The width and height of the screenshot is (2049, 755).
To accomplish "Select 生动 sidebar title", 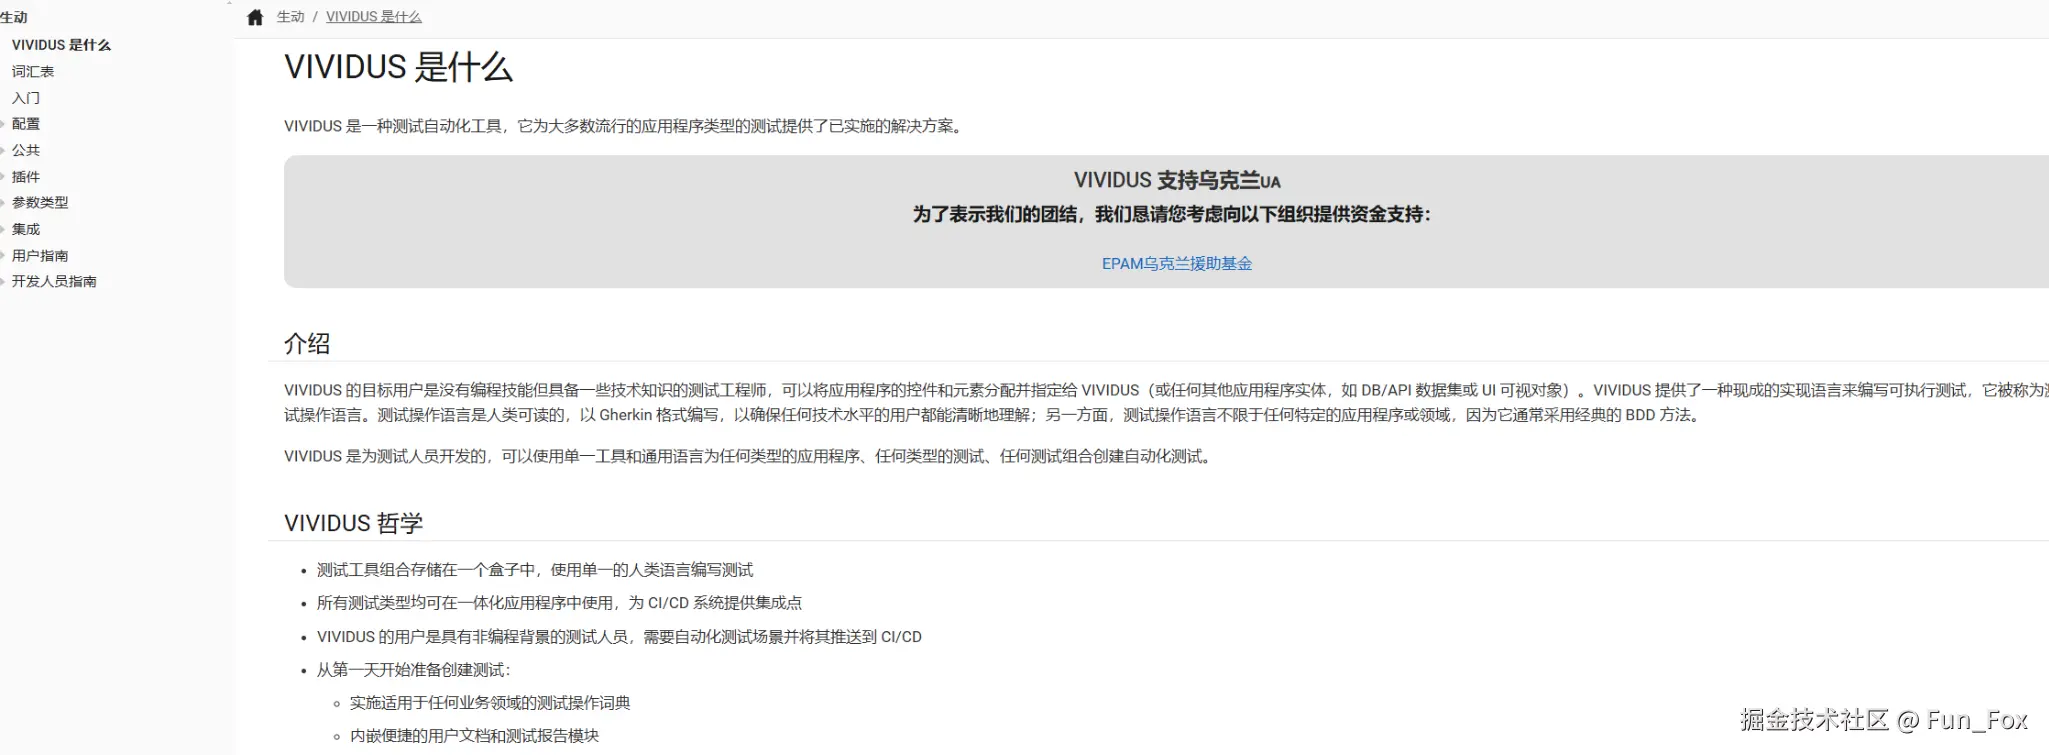I will [x=14, y=17].
